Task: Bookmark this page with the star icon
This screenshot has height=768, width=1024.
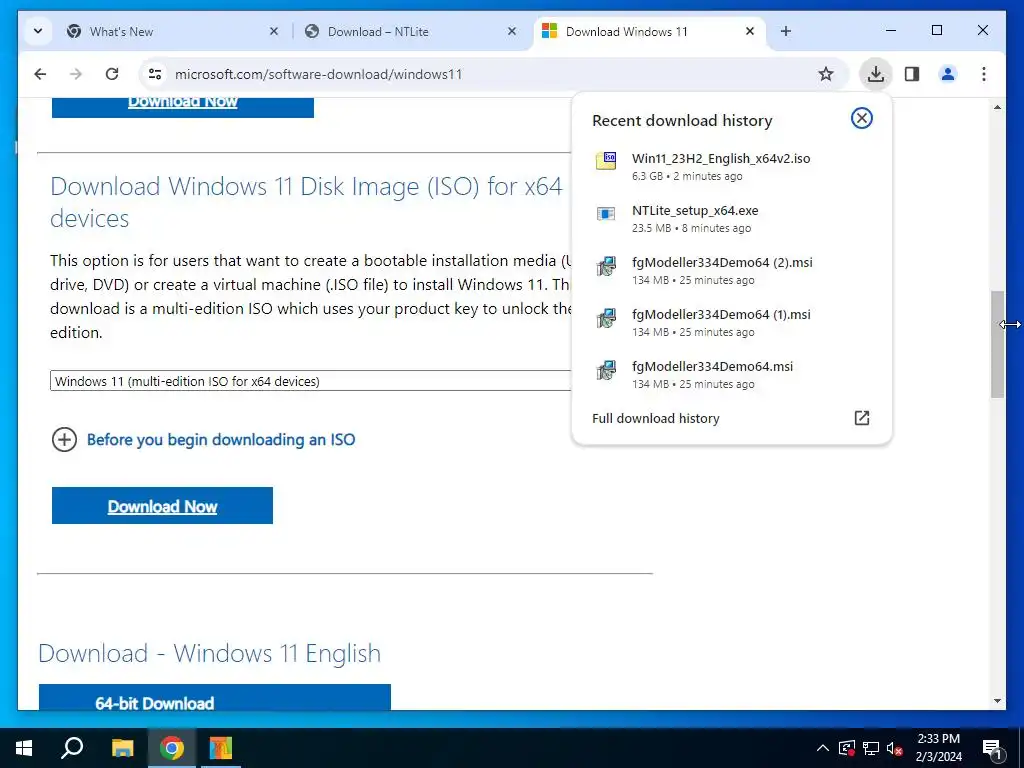Action: [x=825, y=74]
